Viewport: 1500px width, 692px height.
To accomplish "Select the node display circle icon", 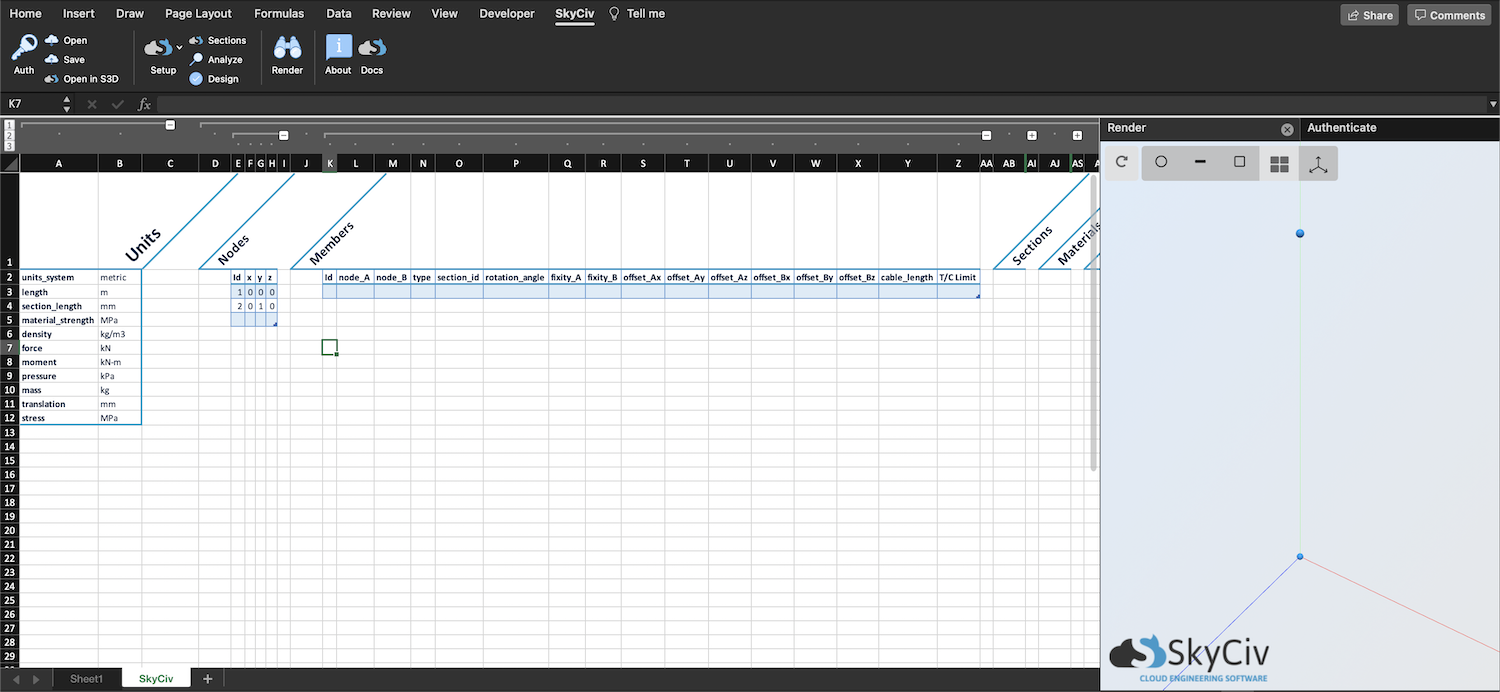I will point(1160,163).
